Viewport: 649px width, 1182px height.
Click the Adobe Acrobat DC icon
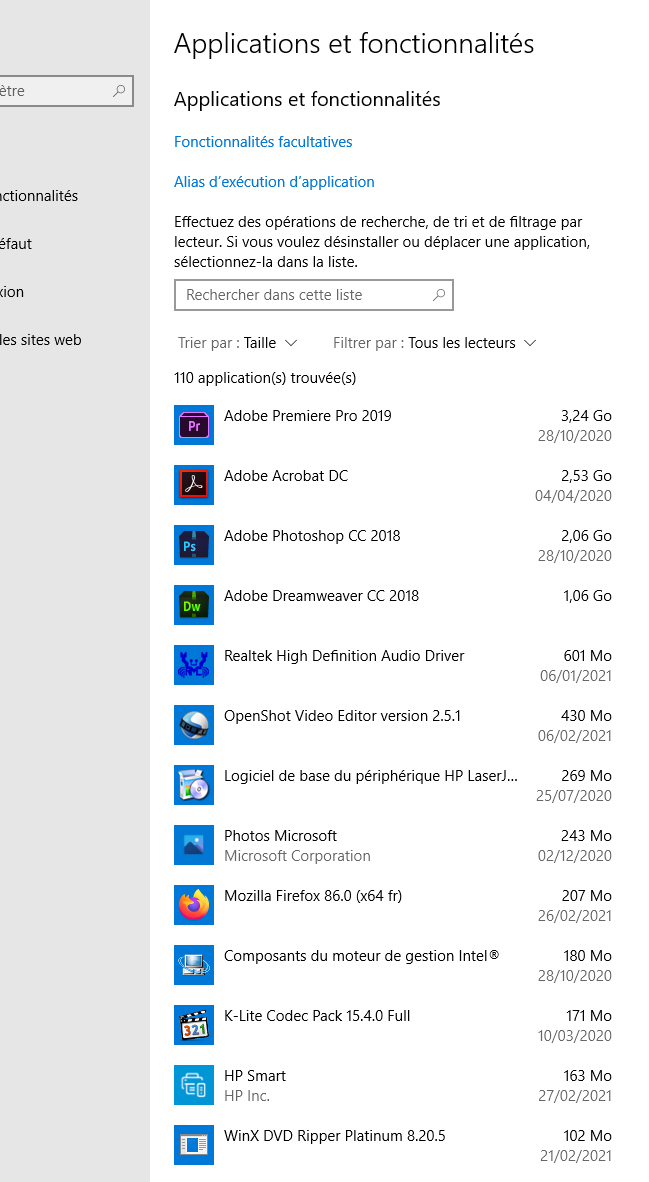pos(194,485)
